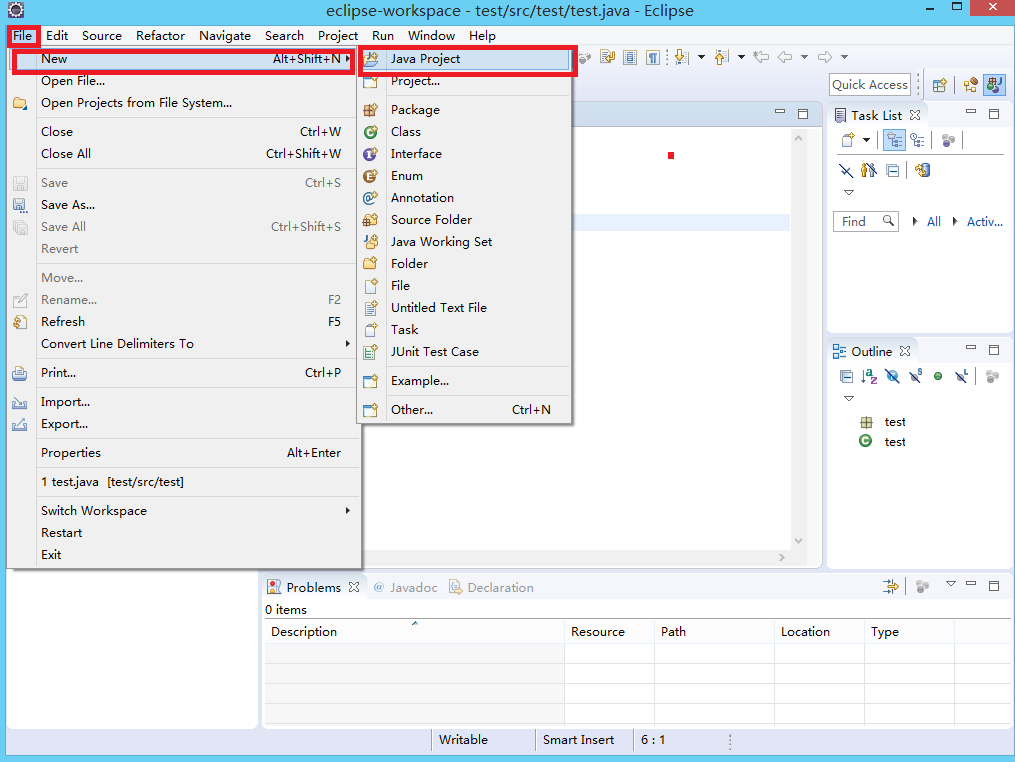Switch to the Java EE perspective icon
This screenshot has height=762, width=1015.
[970, 85]
